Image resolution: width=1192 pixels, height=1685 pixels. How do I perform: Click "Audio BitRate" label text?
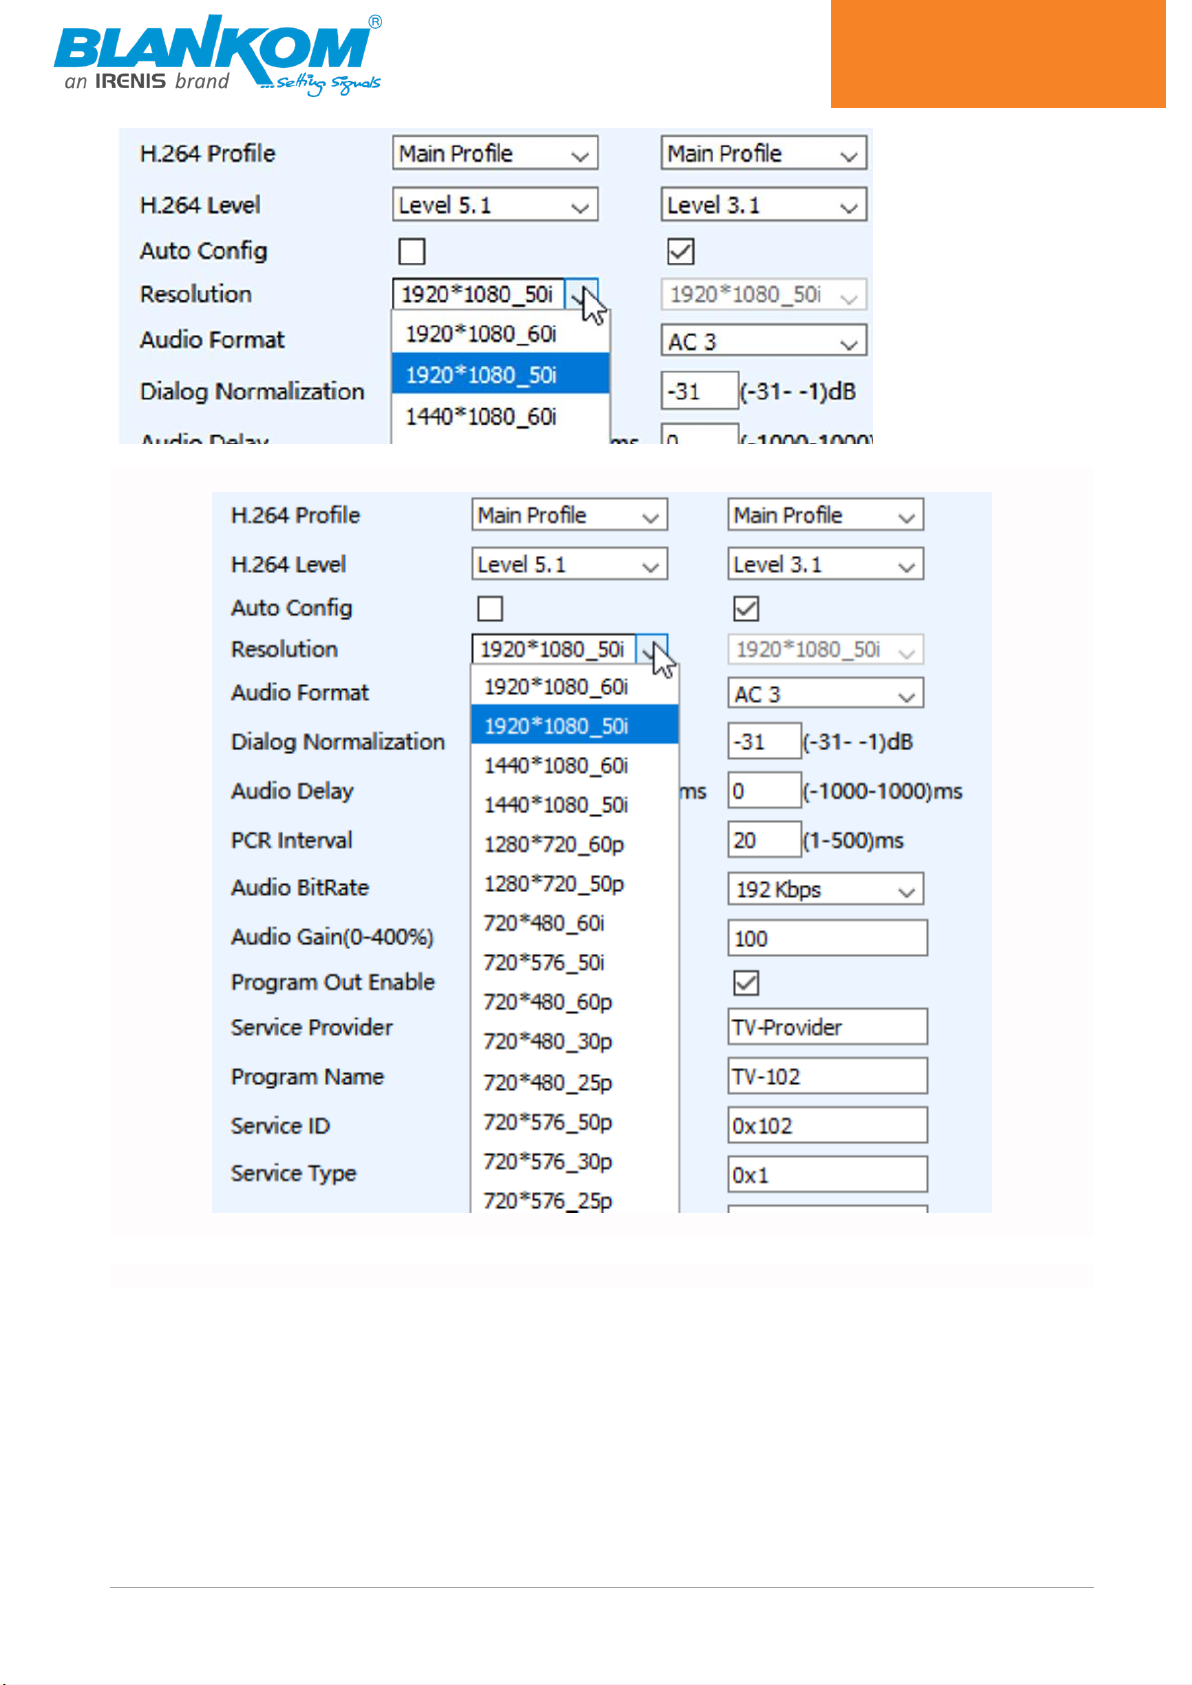300,887
